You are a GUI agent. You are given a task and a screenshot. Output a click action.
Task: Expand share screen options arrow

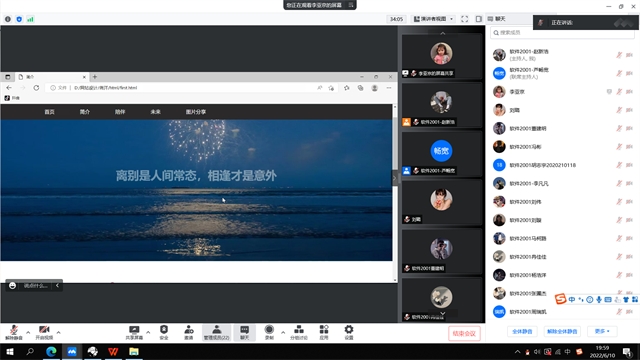[x=148, y=332]
